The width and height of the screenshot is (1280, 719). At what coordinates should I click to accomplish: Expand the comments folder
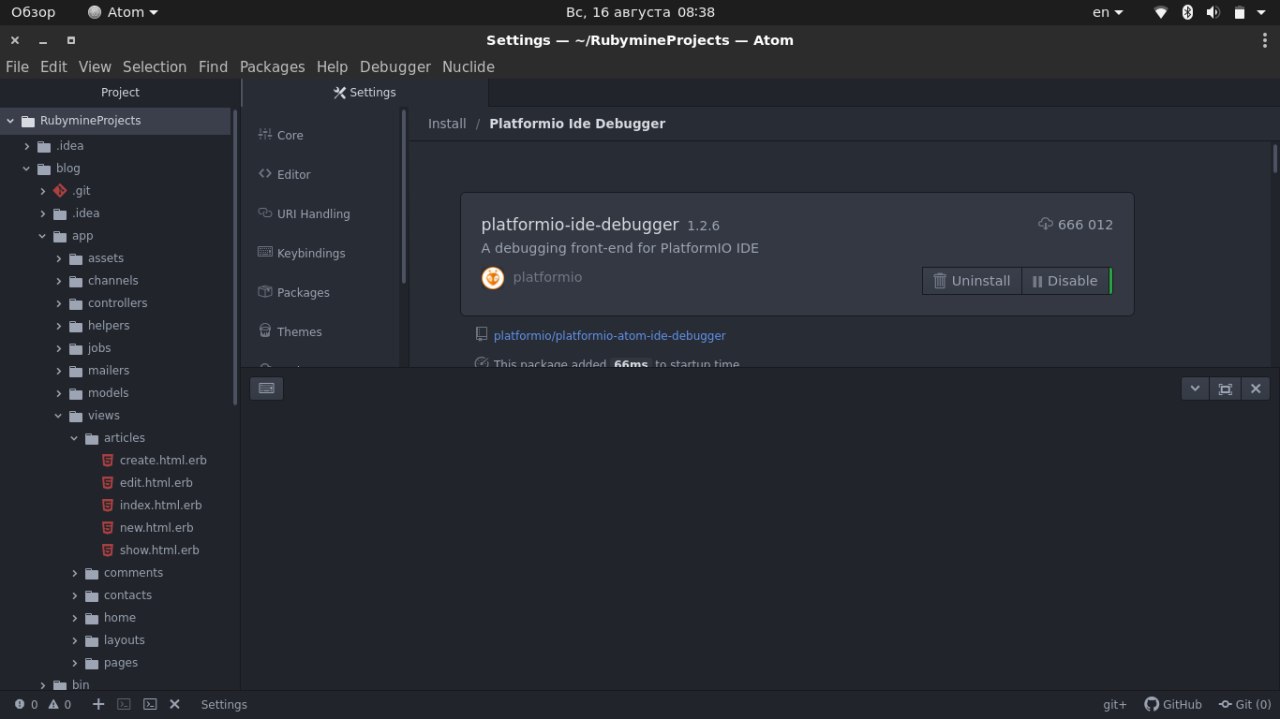pos(75,573)
